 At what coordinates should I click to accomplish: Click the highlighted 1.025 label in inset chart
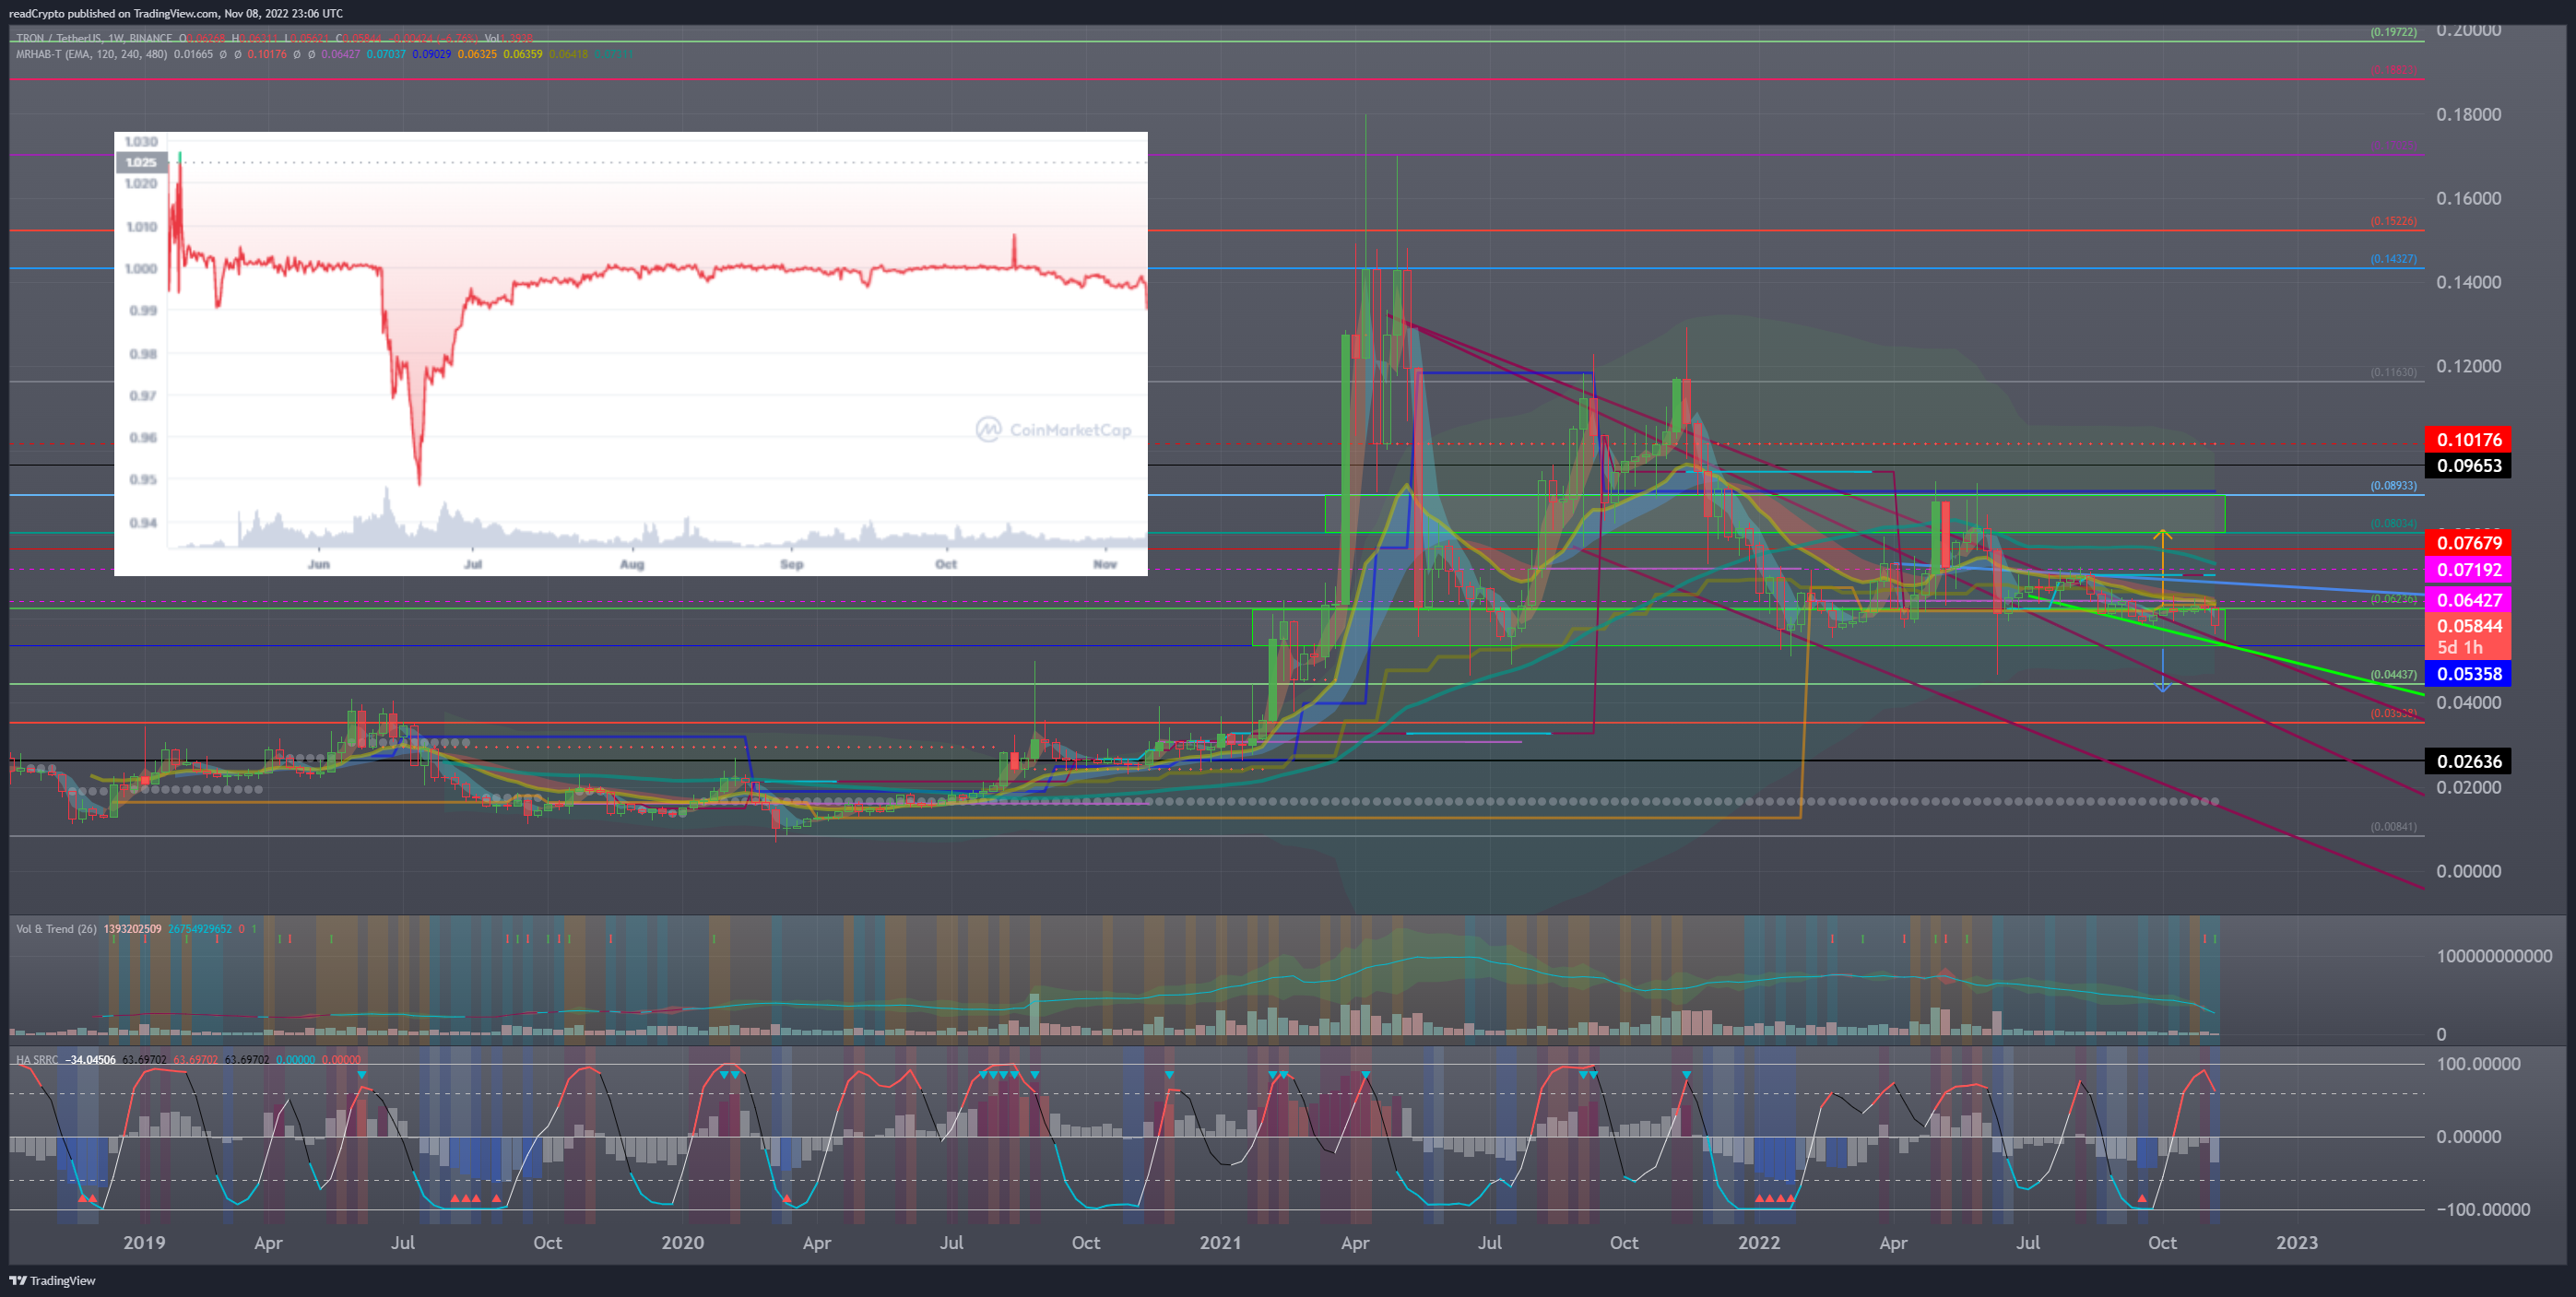pyautogui.click(x=141, y=162)
